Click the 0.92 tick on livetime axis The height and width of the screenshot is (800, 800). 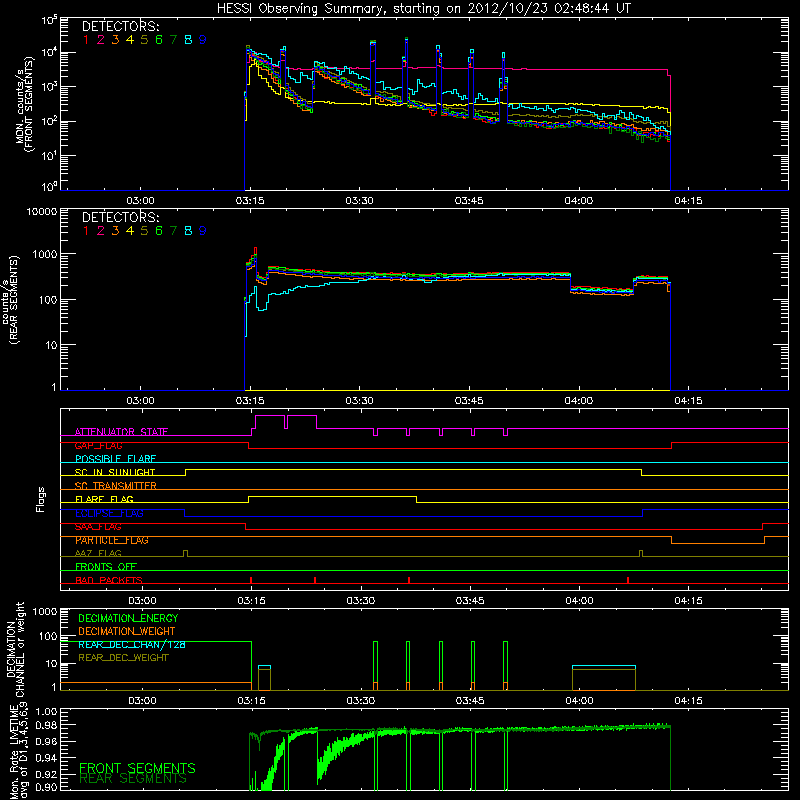tap(47, 774)
